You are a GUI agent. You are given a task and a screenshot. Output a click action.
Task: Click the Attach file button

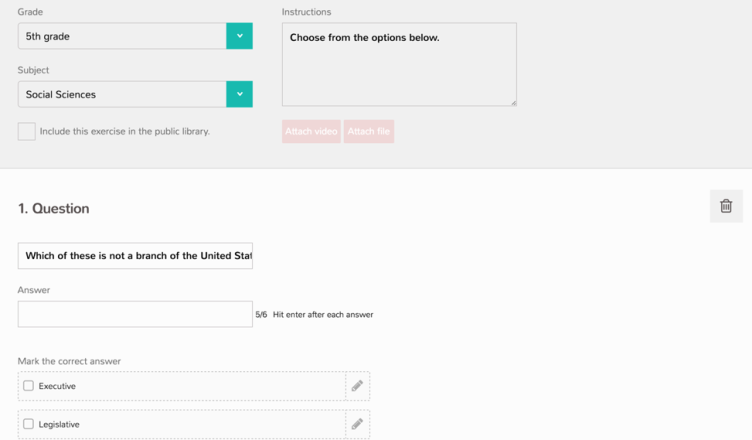pyautogui.click(x=369, y=131)
